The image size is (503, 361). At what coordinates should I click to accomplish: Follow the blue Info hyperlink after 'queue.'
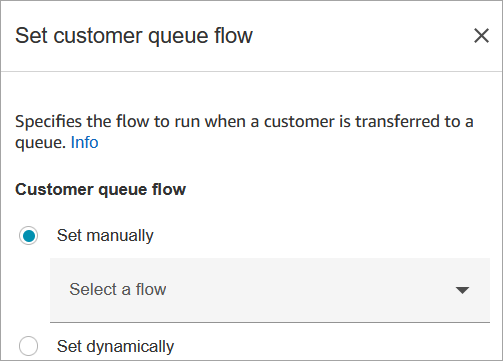(x=84, y=142)
